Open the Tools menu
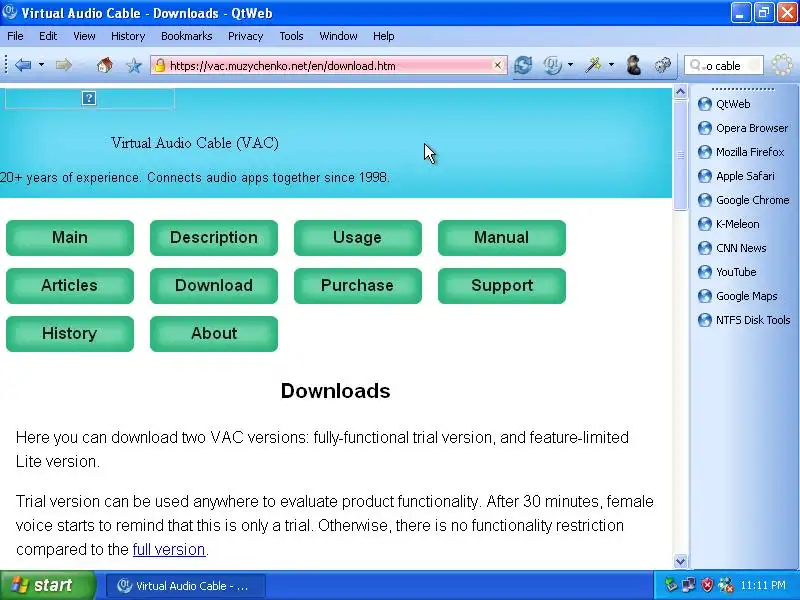Image resolution: width=800 pixels, height=600 pixels. 291,36
